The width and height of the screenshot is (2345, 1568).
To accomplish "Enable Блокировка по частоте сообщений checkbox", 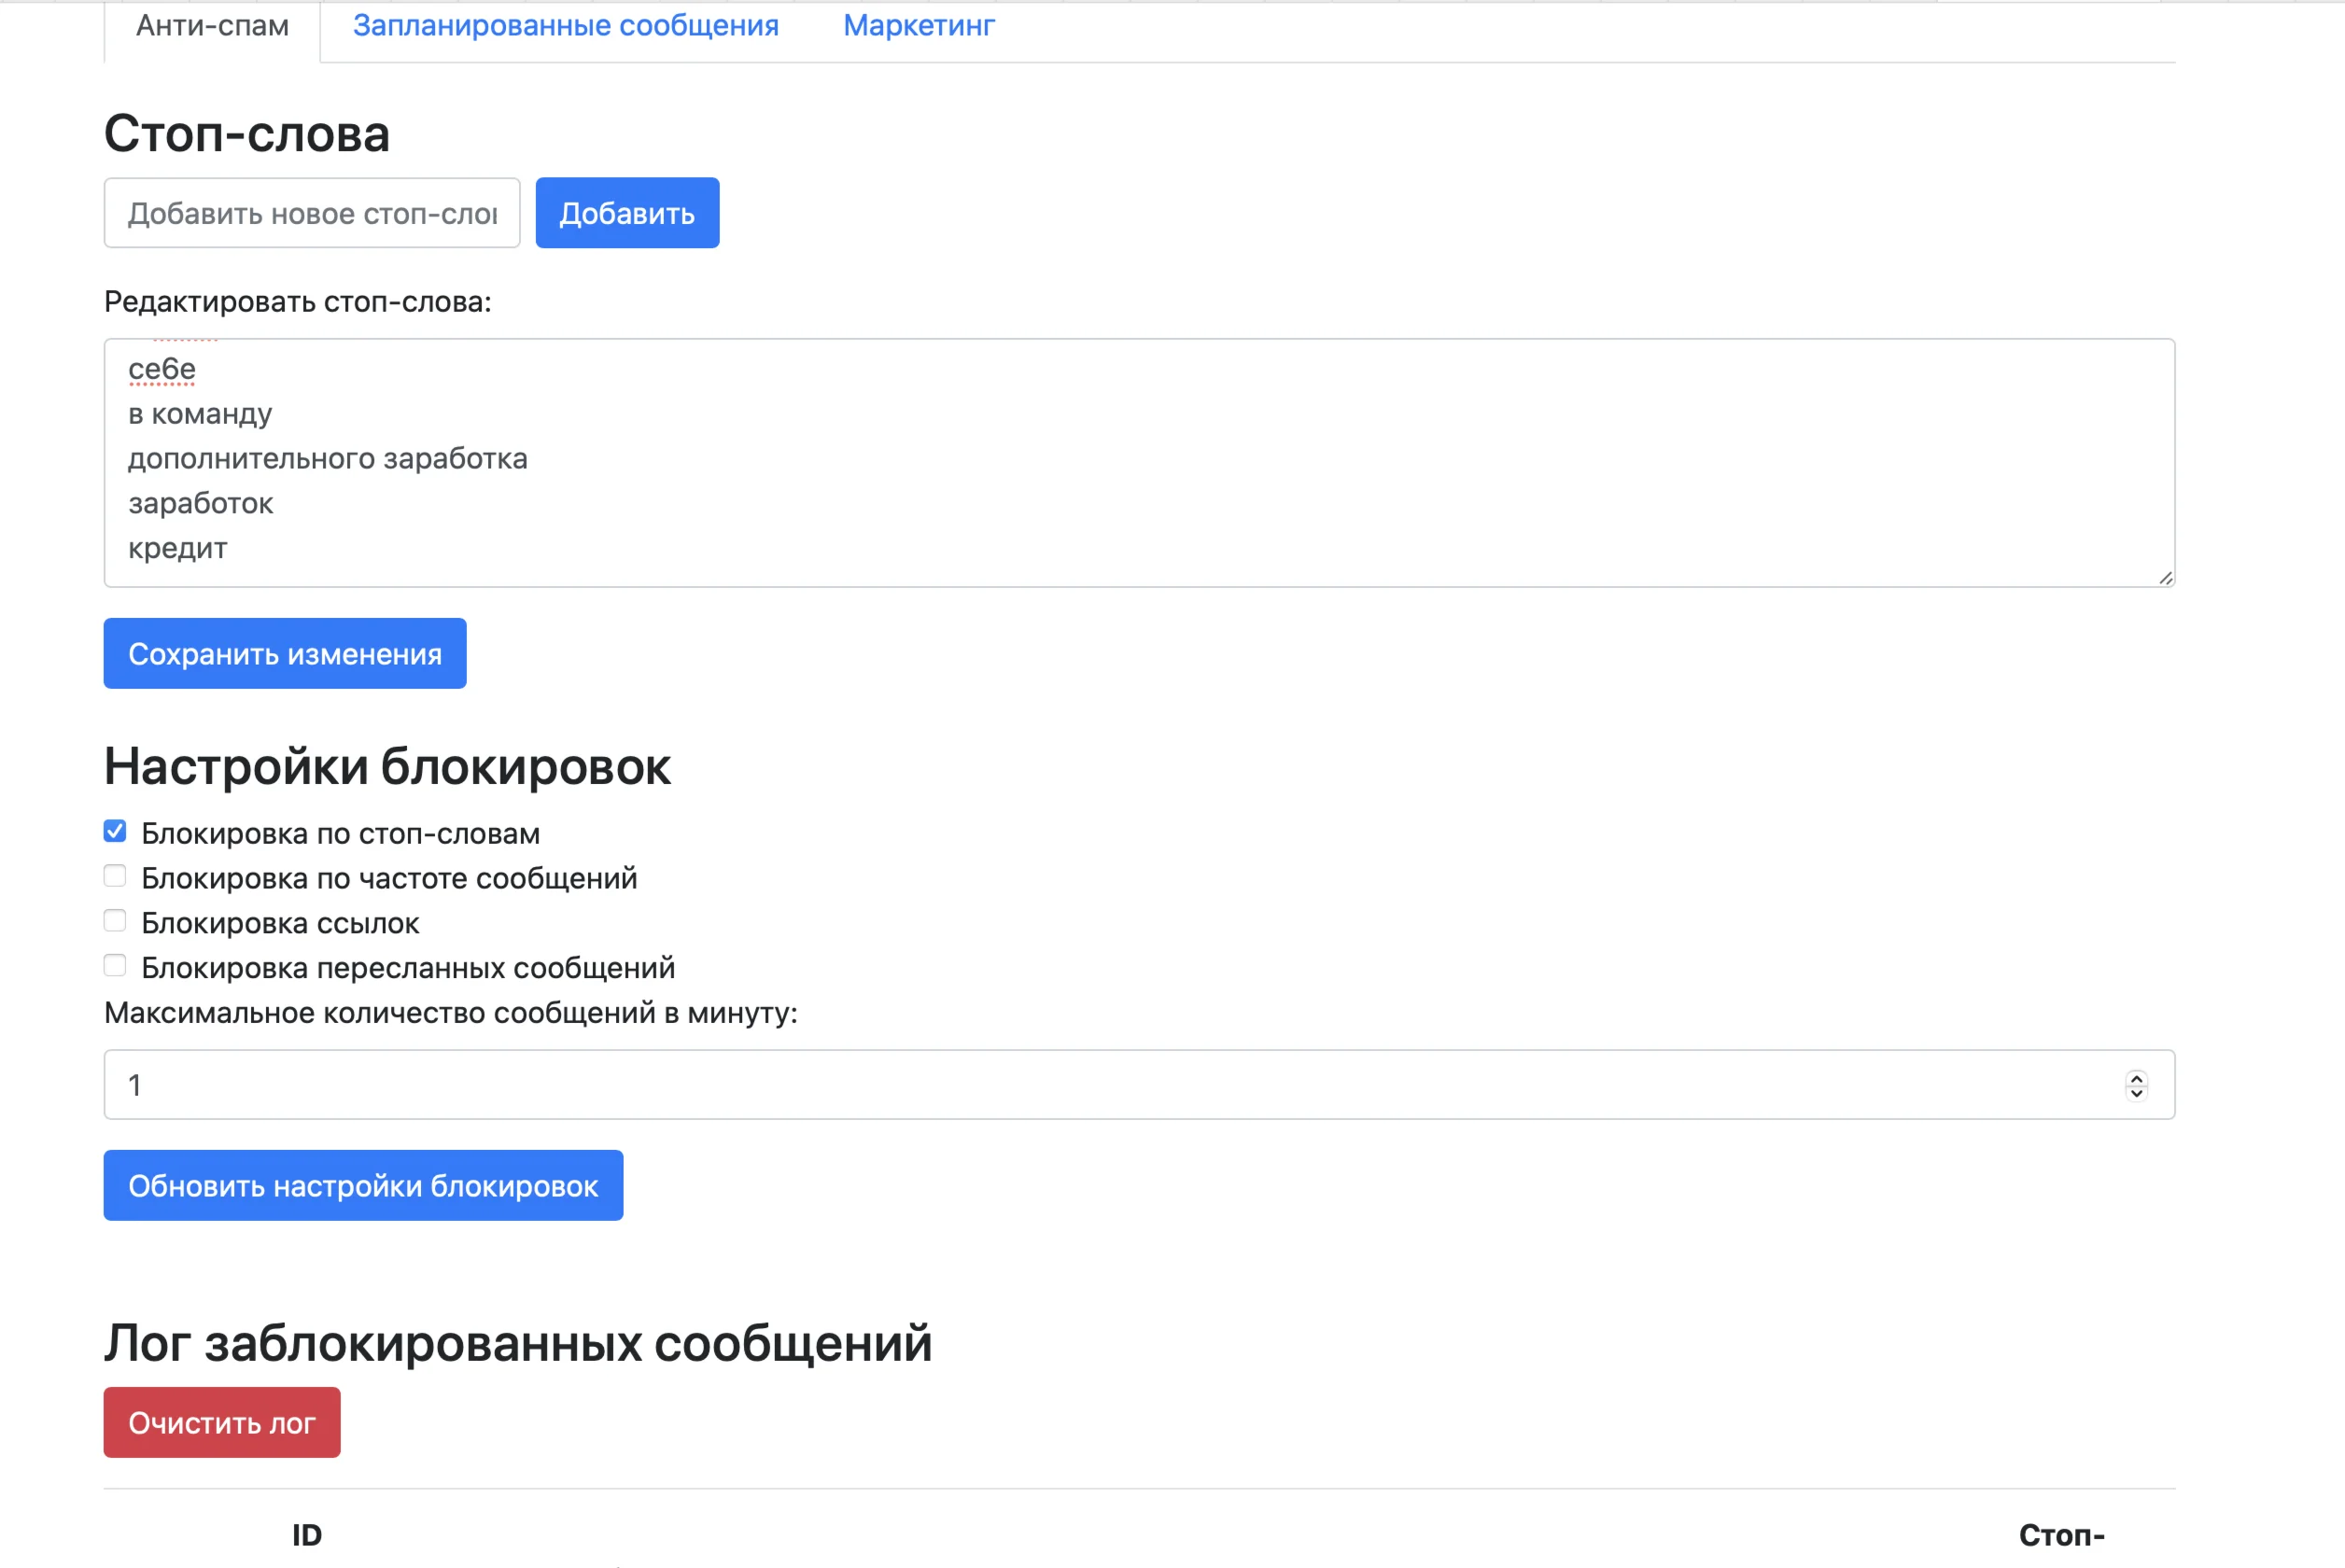I will (x=115, y=877).
